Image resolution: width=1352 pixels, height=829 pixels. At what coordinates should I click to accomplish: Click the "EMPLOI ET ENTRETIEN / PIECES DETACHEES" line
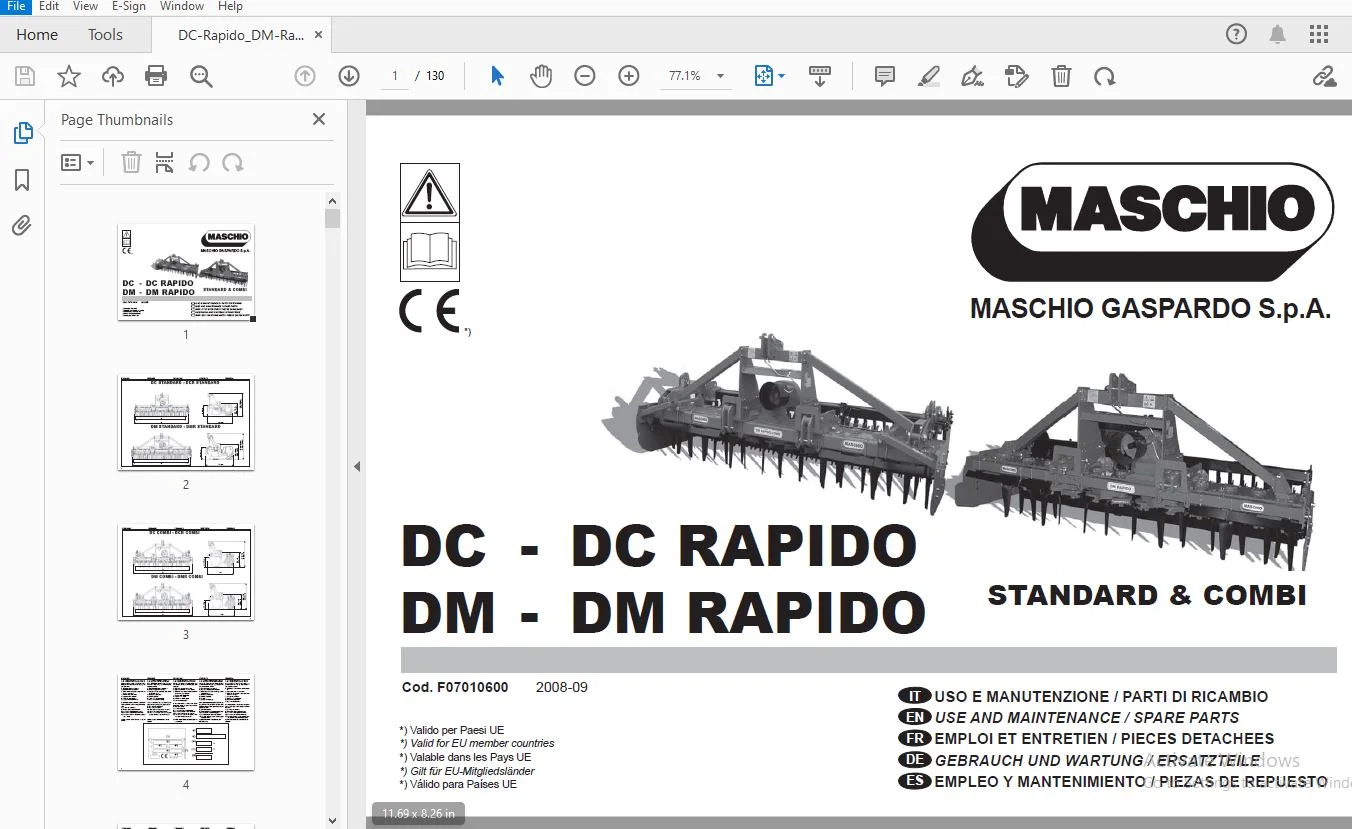point(1104,739)
